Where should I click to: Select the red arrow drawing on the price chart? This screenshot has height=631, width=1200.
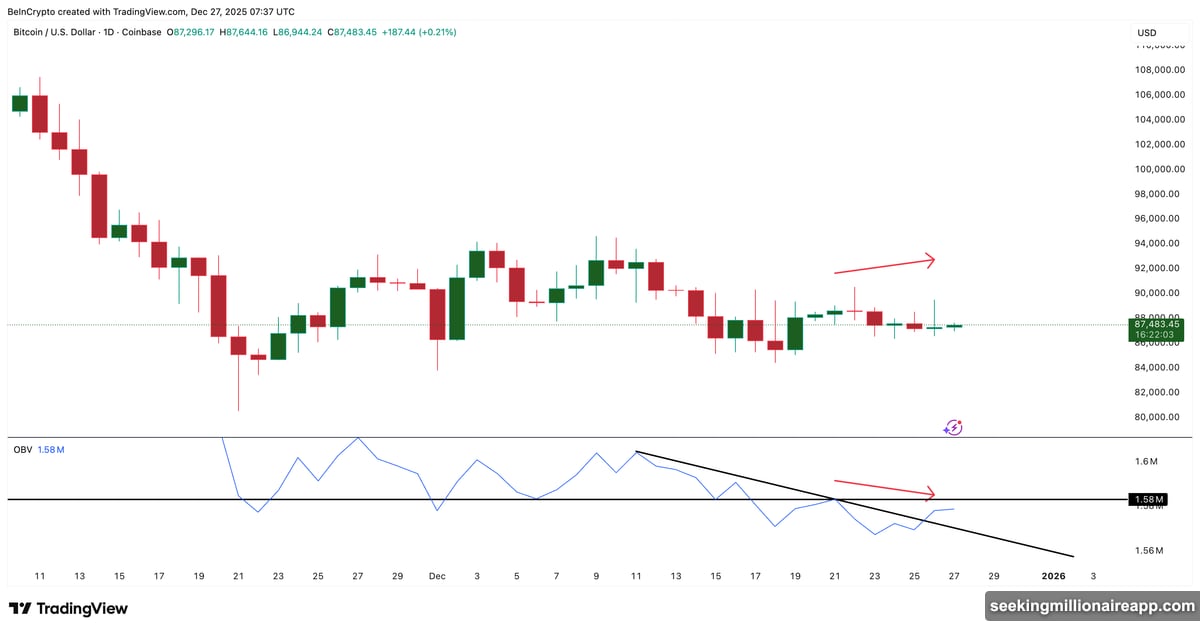click(x=885, y=263)
